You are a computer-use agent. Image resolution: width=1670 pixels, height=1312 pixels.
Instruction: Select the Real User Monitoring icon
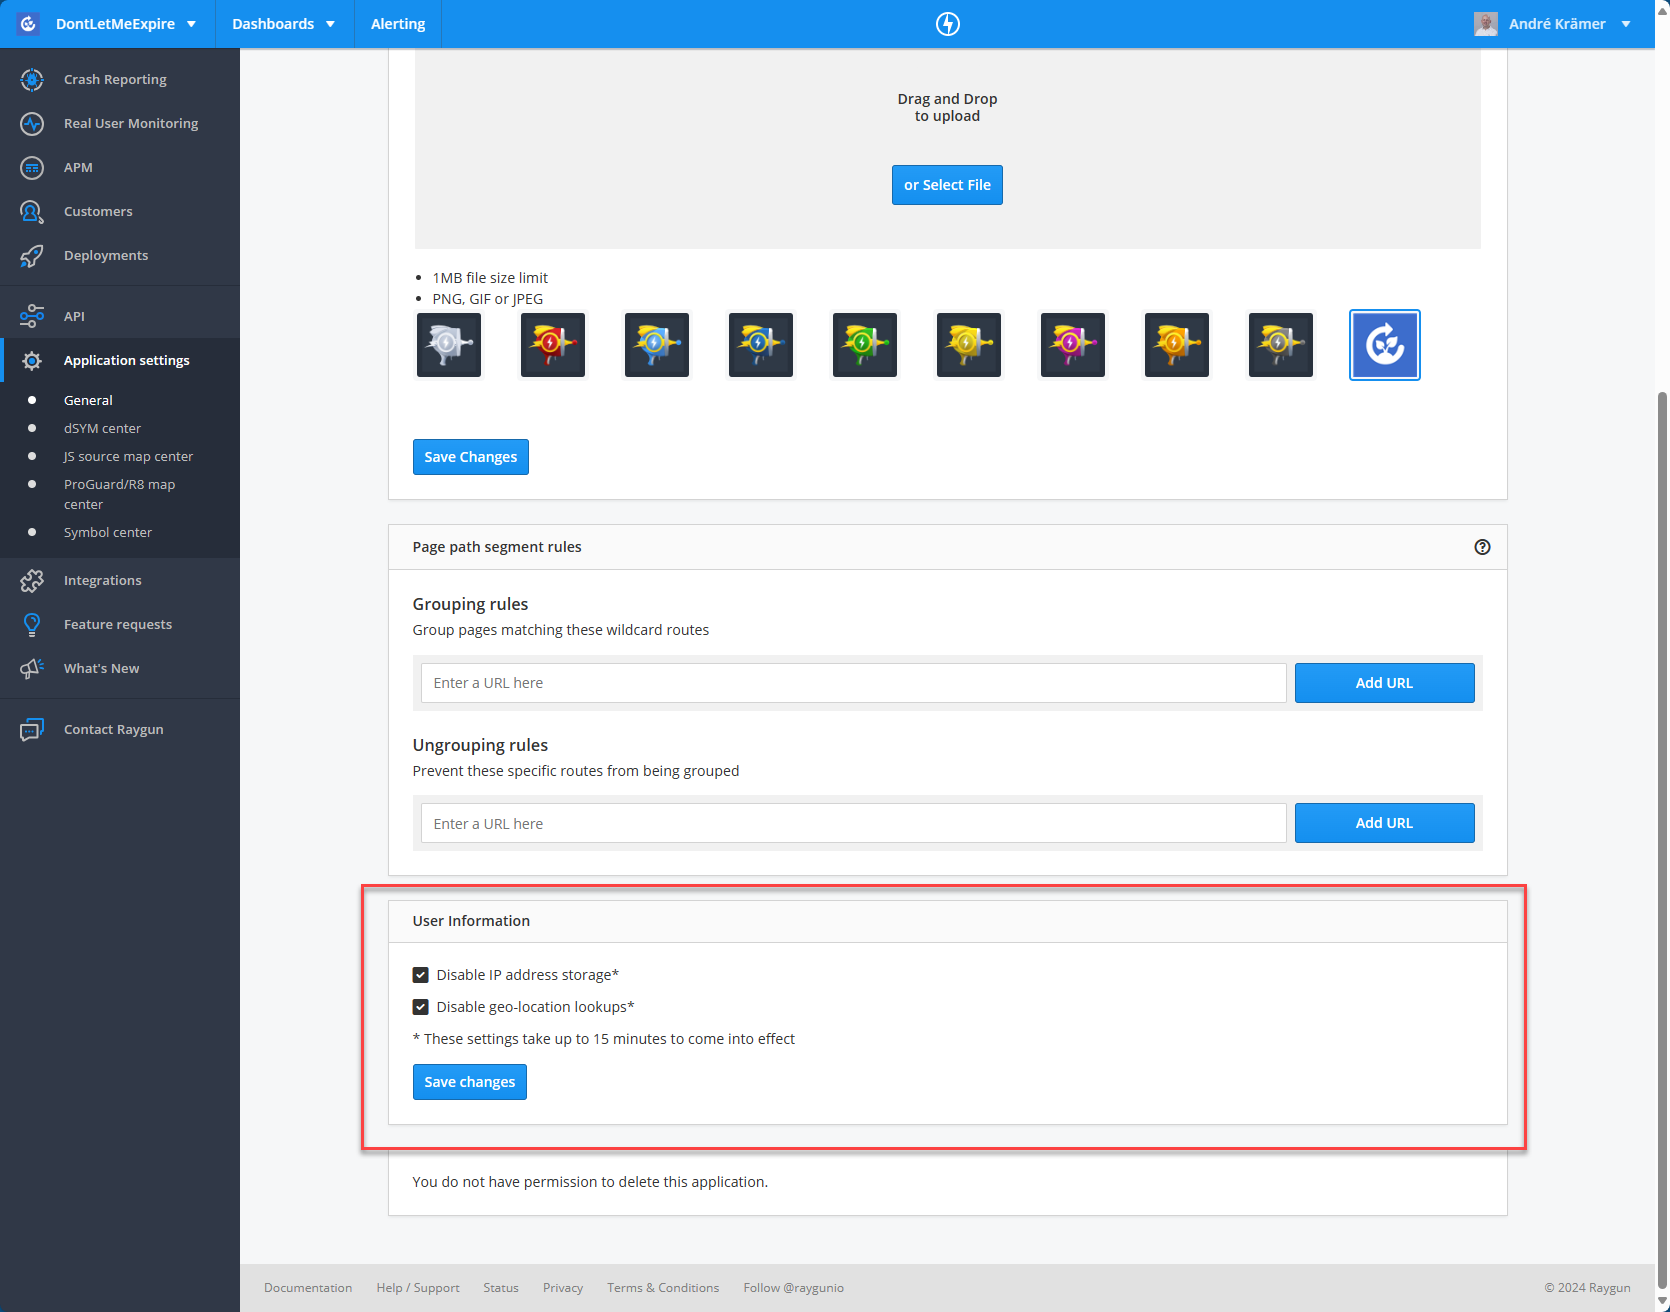click(32, 123)
